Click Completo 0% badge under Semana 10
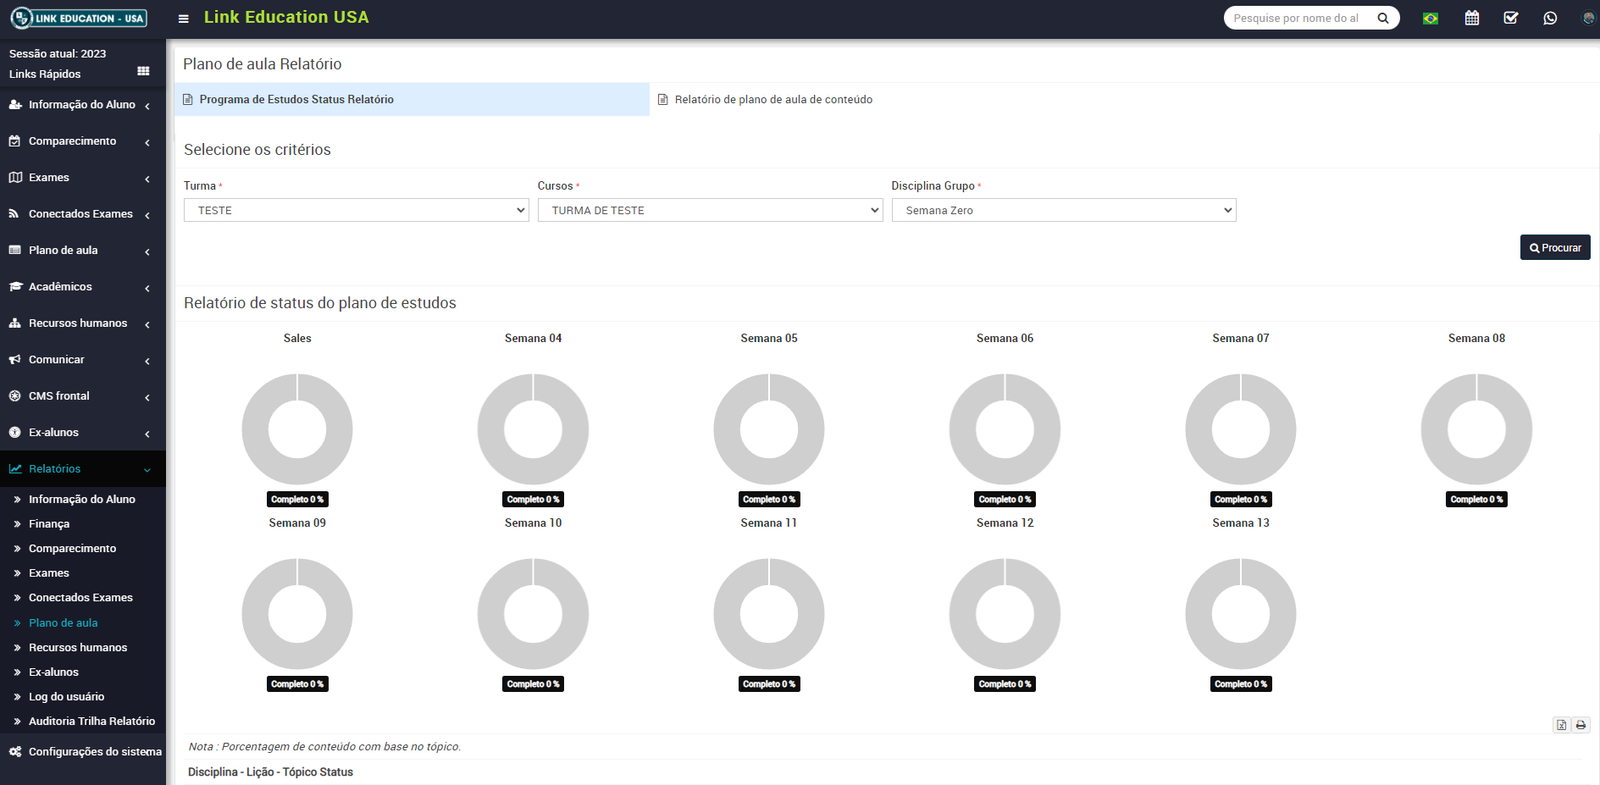This screenshot has width=1600, height=785. [533, 684]
